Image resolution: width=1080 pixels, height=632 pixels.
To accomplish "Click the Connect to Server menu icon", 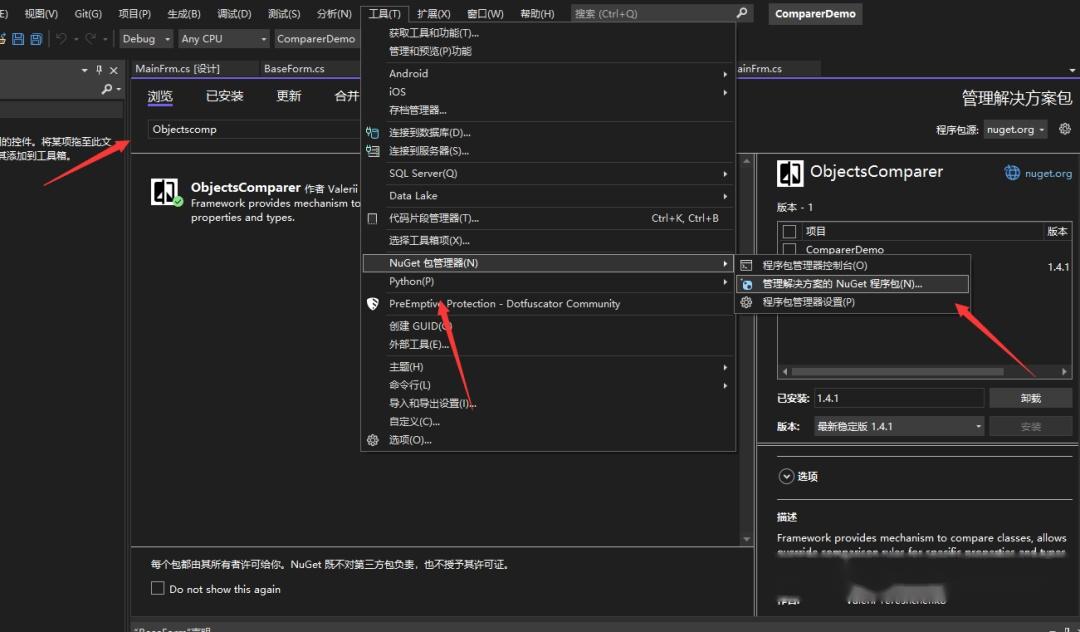I will tap(373, 151).
